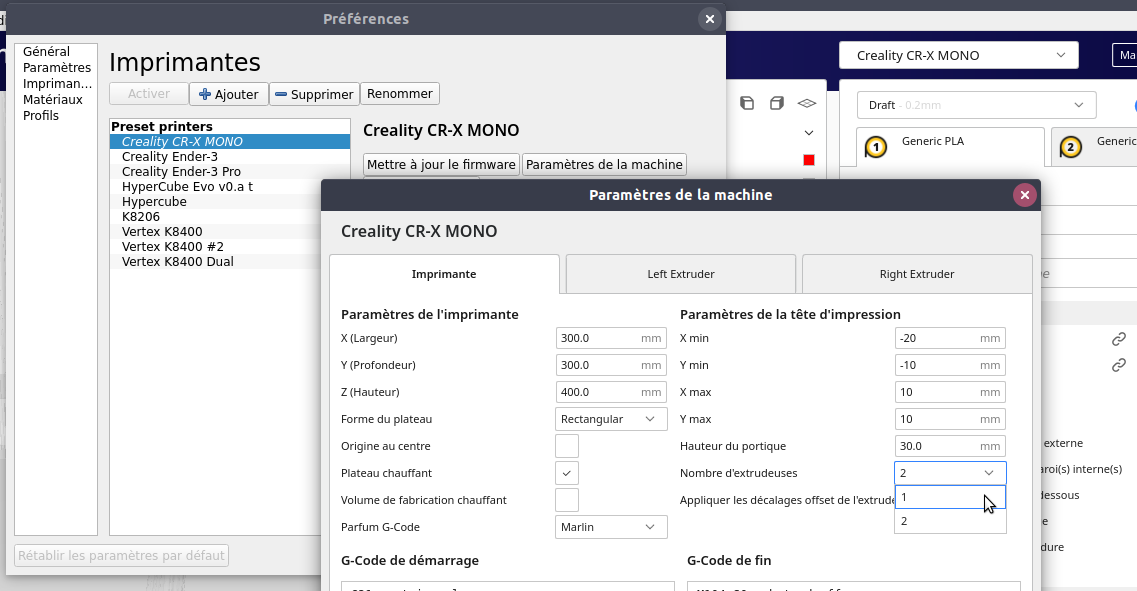The width and height of the screenshot is (1137, 591).
Task: Click the Supprimer button
Action: pos(314,94)
